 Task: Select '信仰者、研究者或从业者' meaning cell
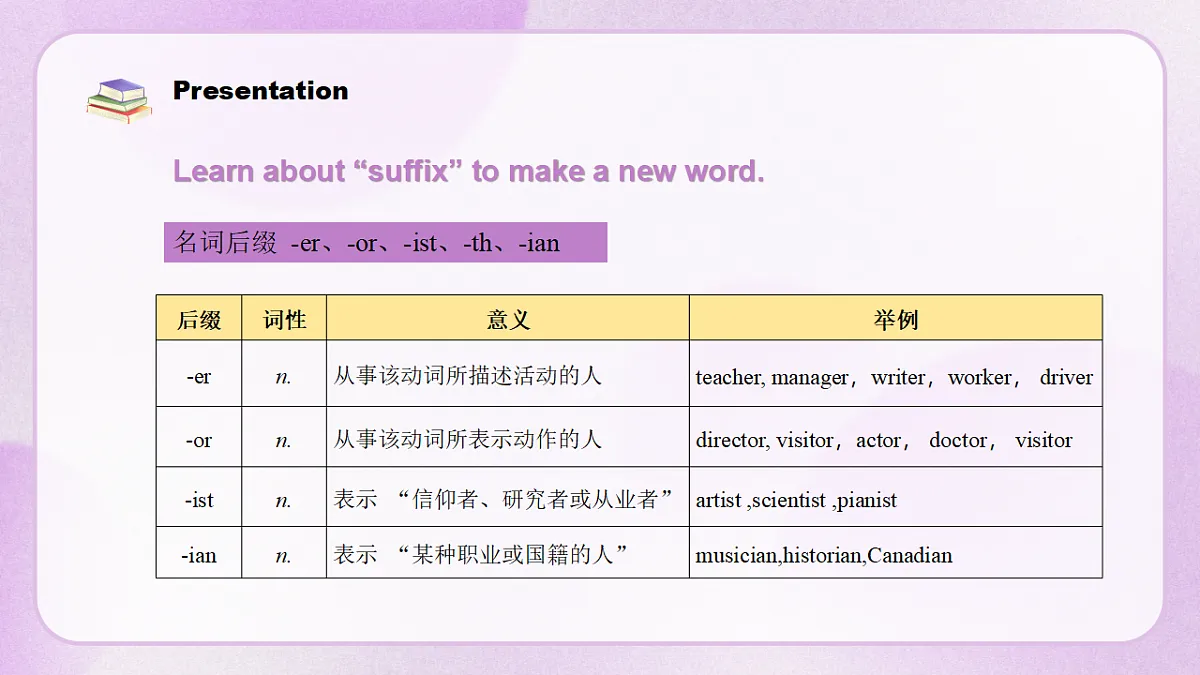tap(508, 497)
